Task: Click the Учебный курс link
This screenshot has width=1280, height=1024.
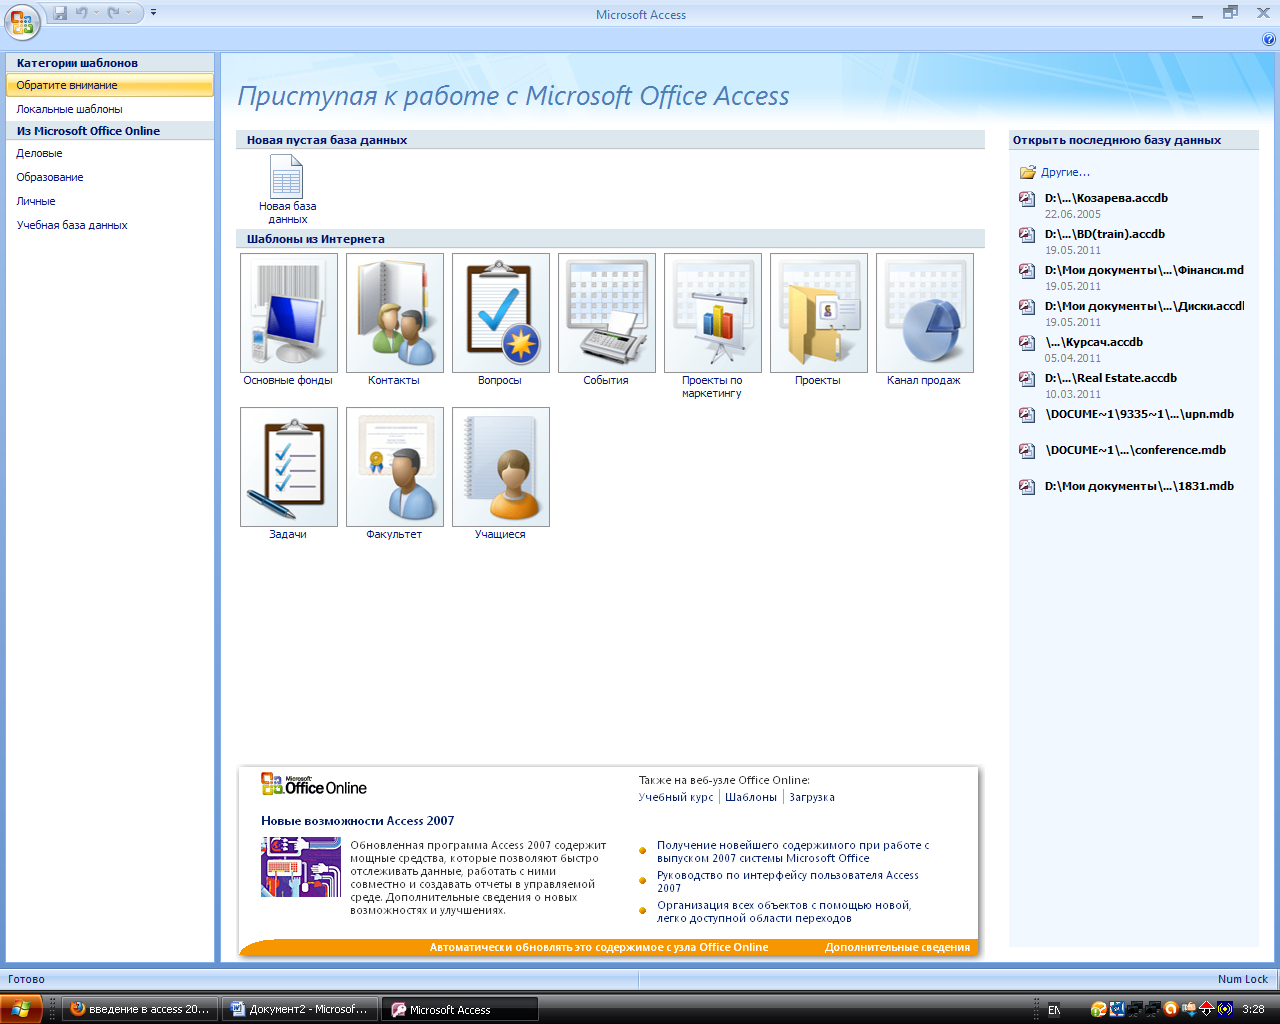Action: 676,797
